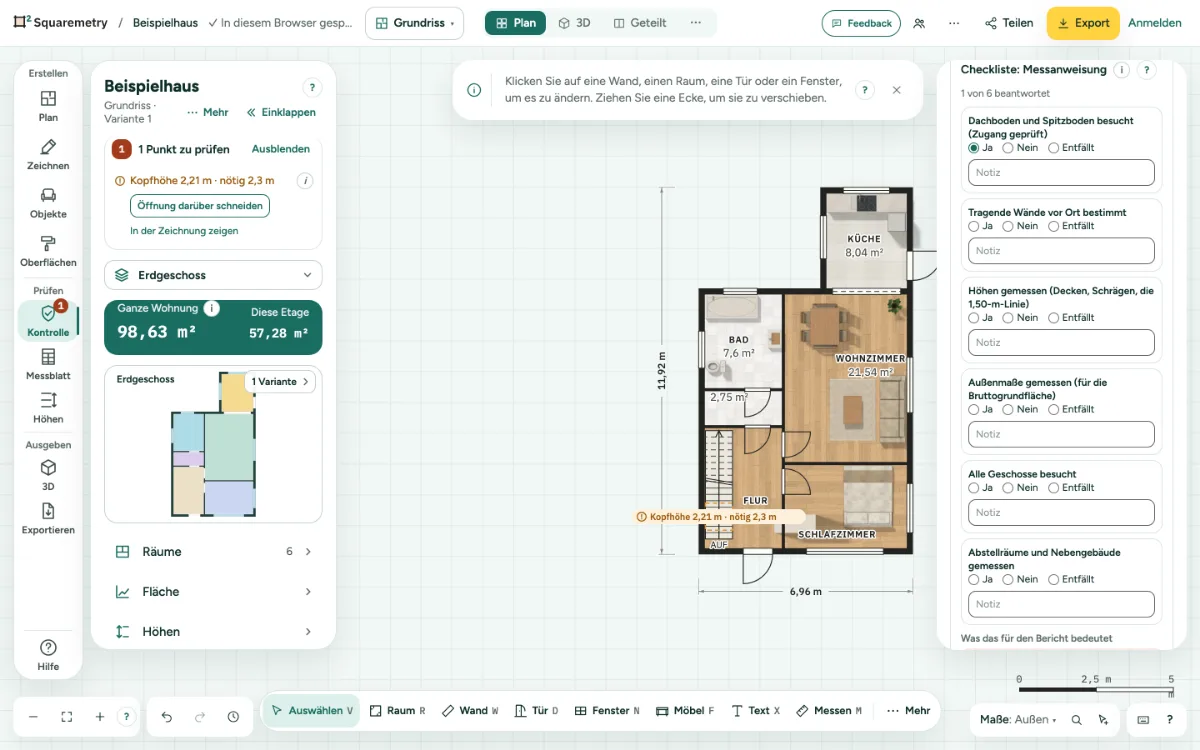Undo the last action

pos(167,717)
